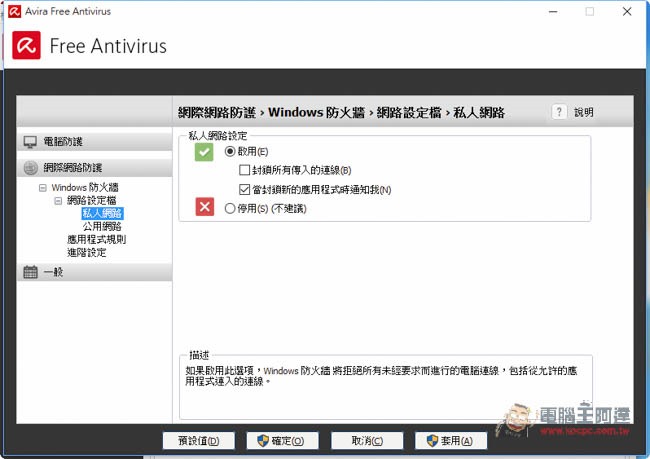Viewport: 650px width, 459px height.
Task: Select 應用程式規則 in the tree
Action: click(96, 239)
